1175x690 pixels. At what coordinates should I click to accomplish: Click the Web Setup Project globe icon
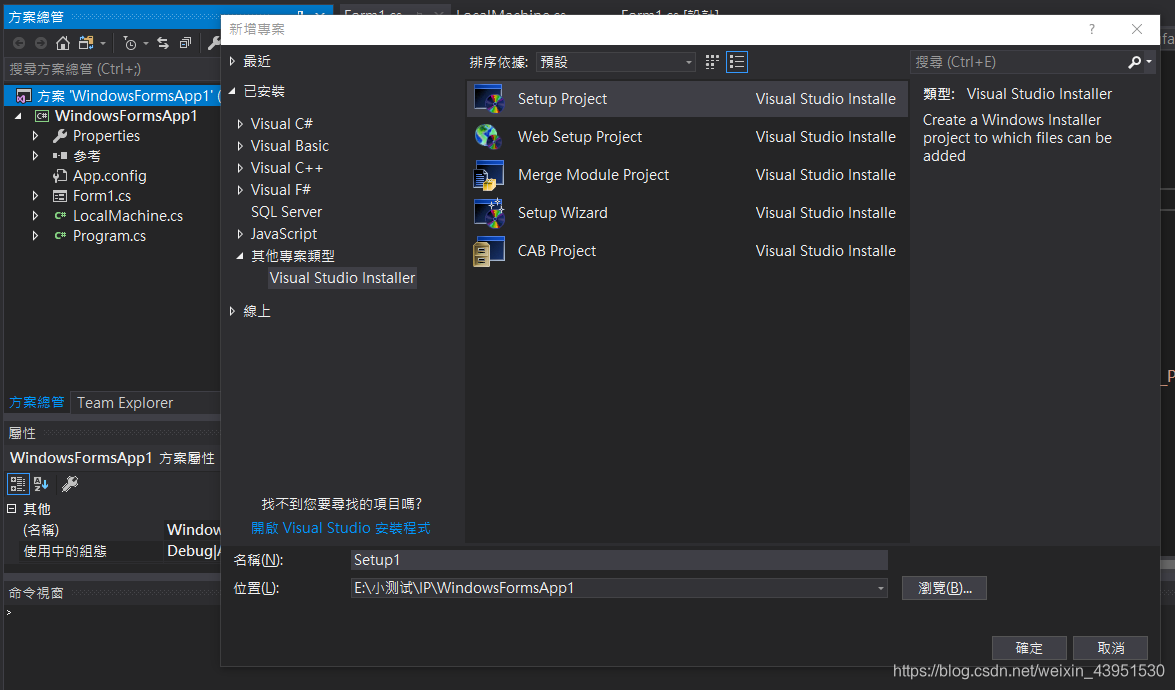(488, 136)
